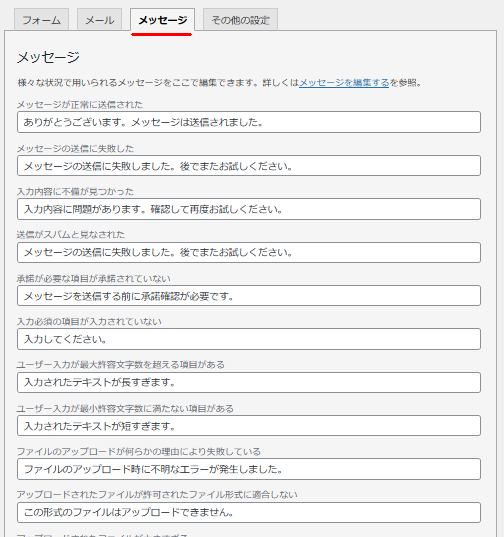The width and height of the screenshot is (504, 537).
Task: Switch to the フォーム tab
Action: [41, 20]
